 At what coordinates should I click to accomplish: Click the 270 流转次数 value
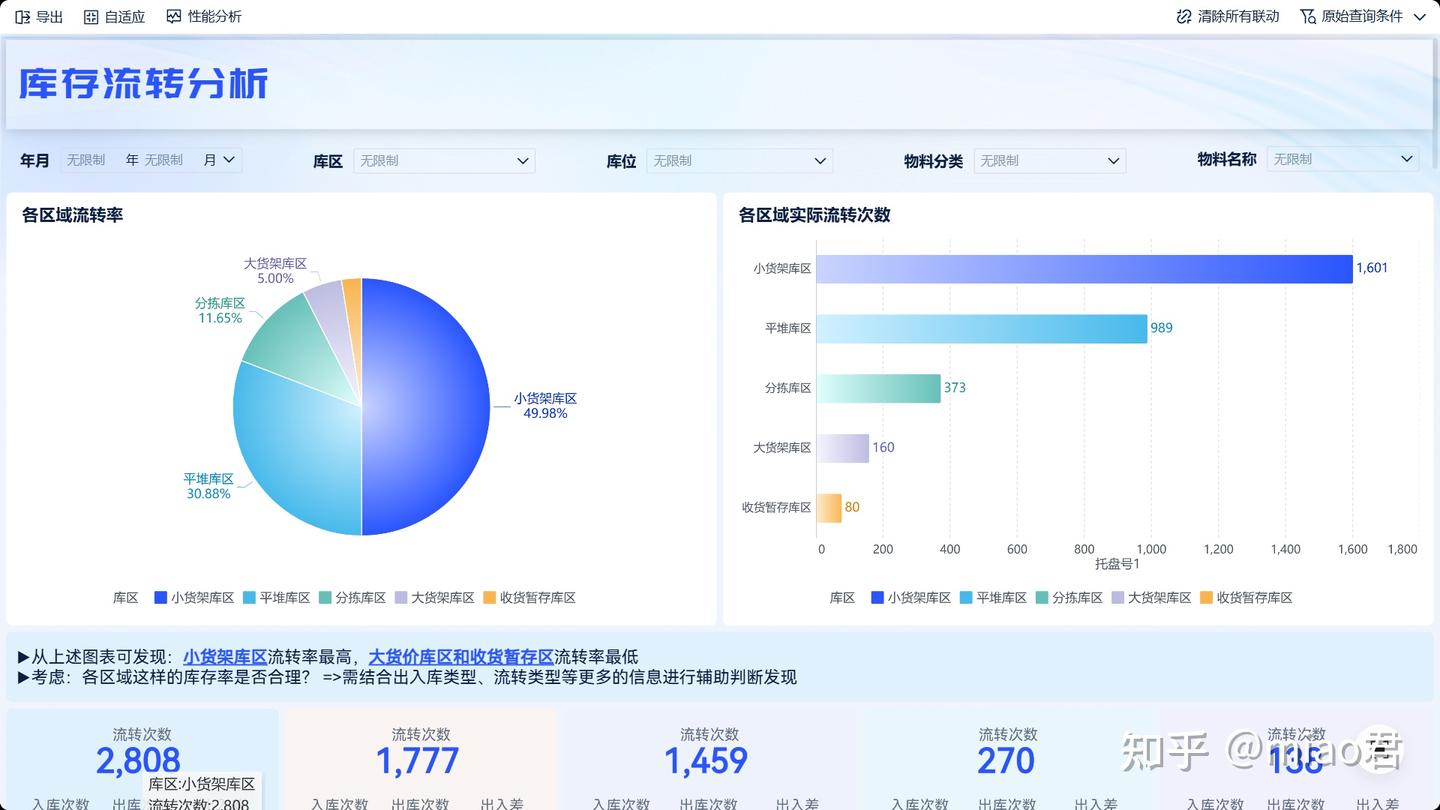click(x=1006, y=762)
